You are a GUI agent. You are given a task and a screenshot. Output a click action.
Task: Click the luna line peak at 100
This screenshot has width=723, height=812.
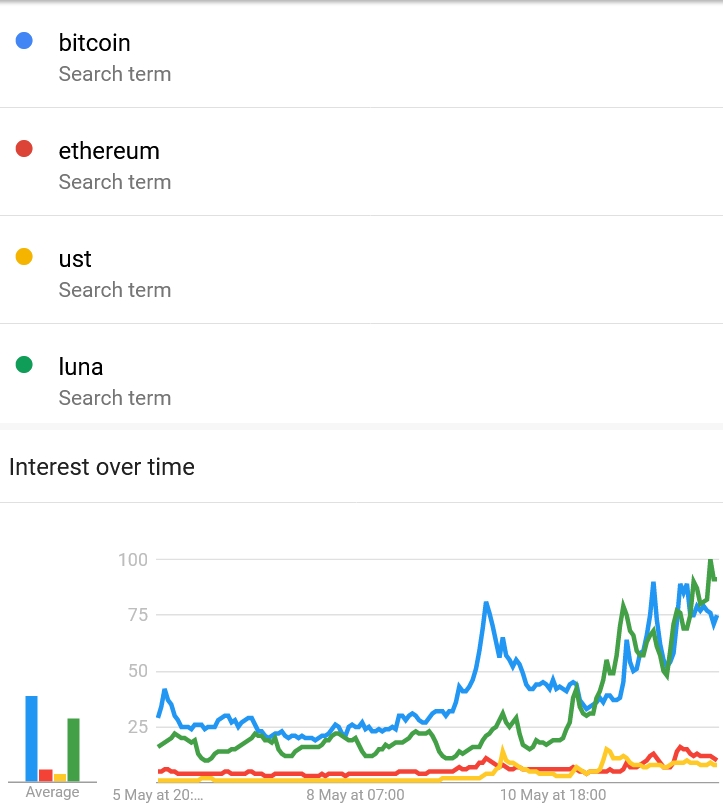711,561
